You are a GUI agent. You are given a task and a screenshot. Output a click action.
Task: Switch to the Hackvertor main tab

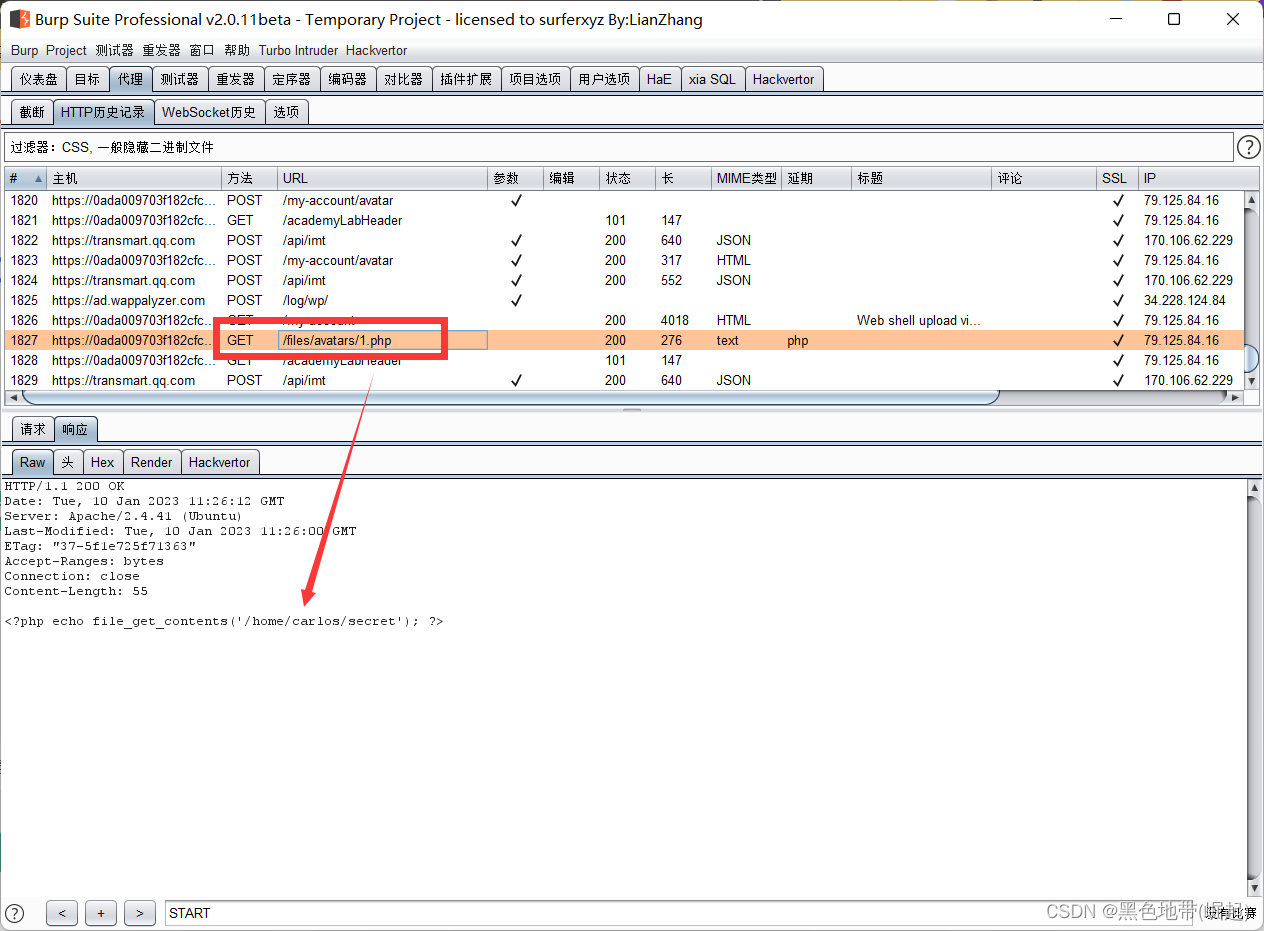[x=784, y=79]
